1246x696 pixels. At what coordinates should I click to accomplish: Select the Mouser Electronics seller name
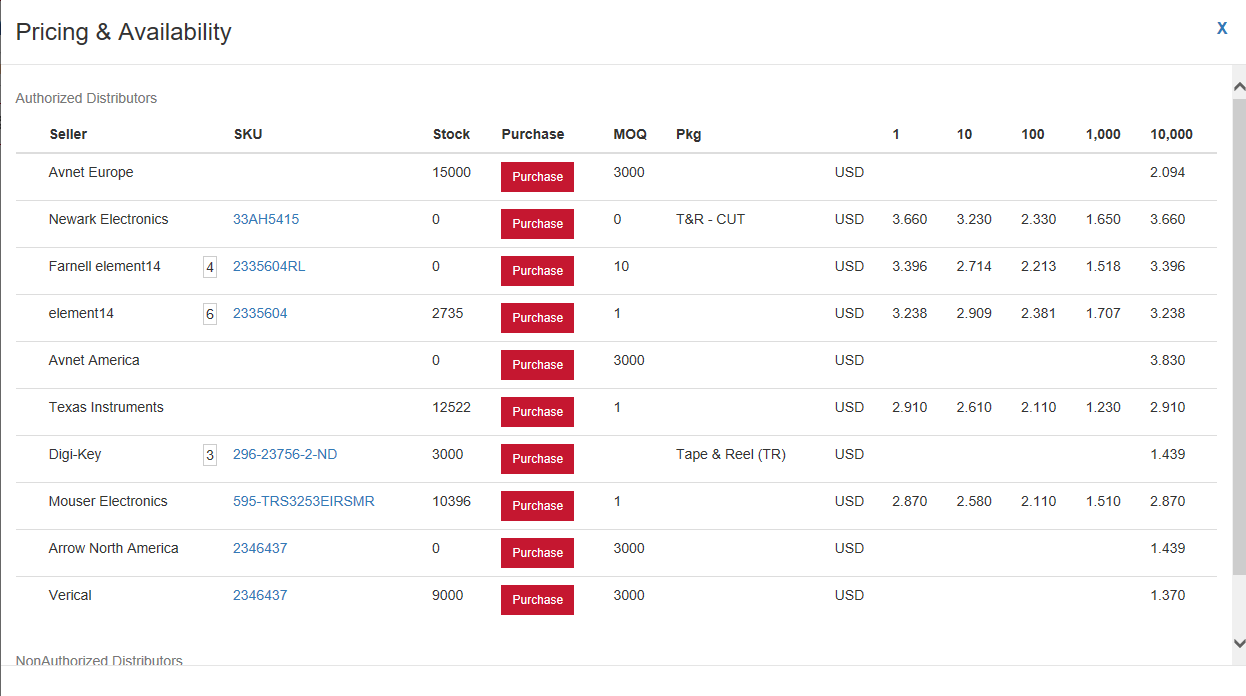point(108,501)
